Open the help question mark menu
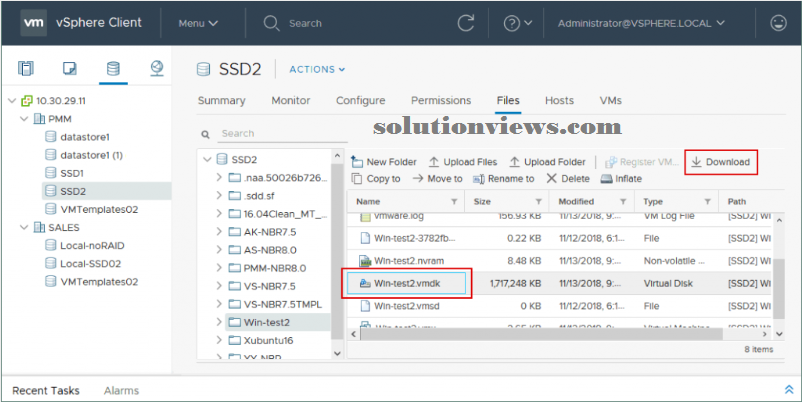Screen dimensions: 802x402 pyautogui.click(x=518, y=23)
